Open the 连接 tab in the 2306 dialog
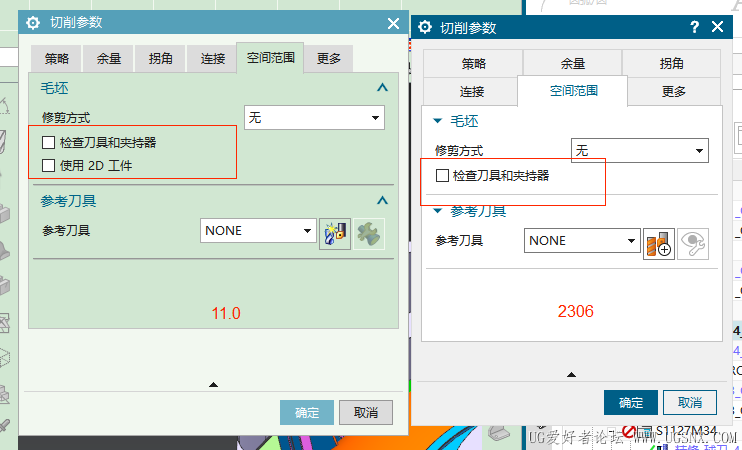Image resolution: width=742 pixels, height=450 pixels. [471, 91]
